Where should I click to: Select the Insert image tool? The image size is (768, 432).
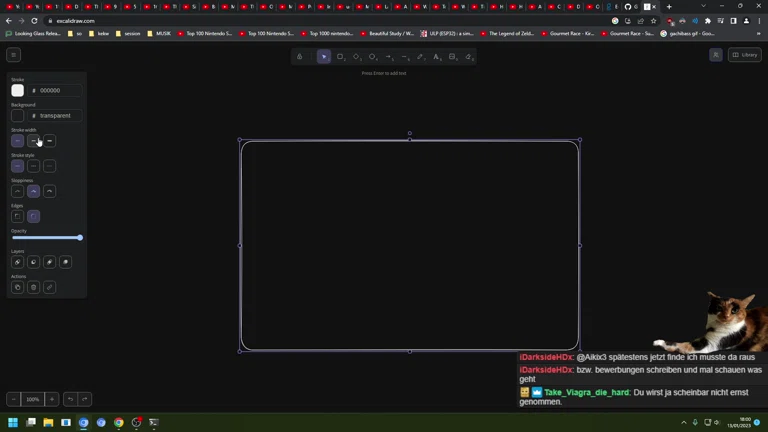point(453,57)
